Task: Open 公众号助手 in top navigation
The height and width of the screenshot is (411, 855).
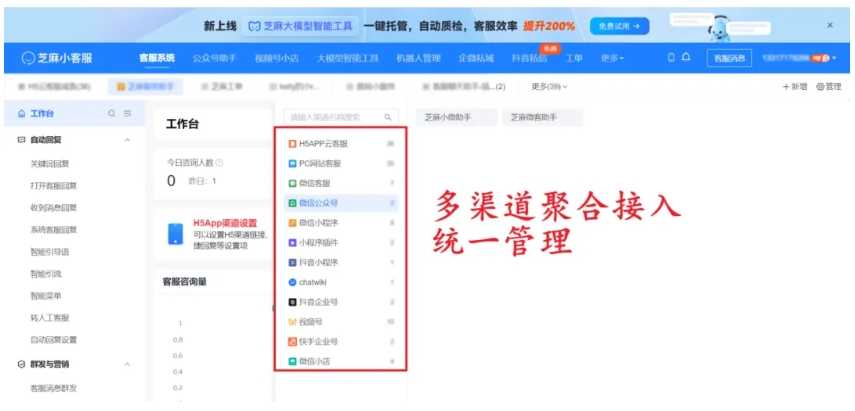Action: [214, 58]
